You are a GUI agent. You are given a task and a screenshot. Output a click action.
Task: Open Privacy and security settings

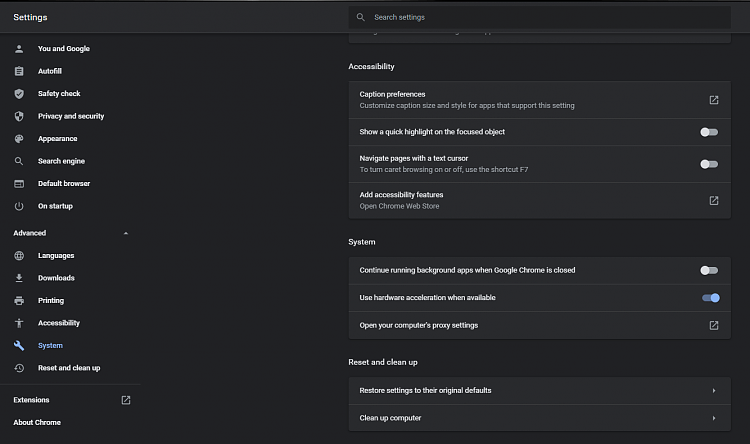(x=70, y=116)
